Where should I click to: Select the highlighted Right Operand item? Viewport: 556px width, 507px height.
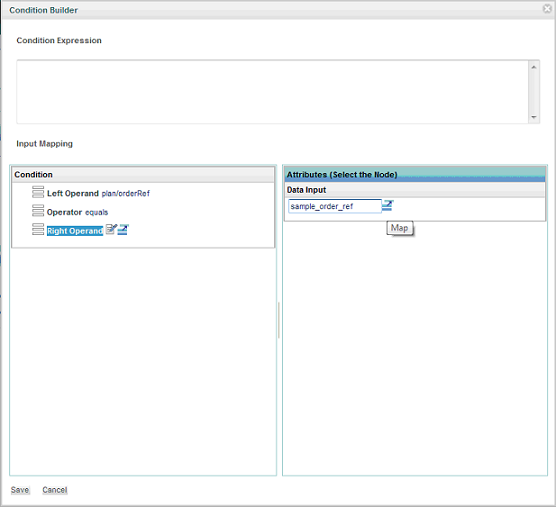coord(75,231)
